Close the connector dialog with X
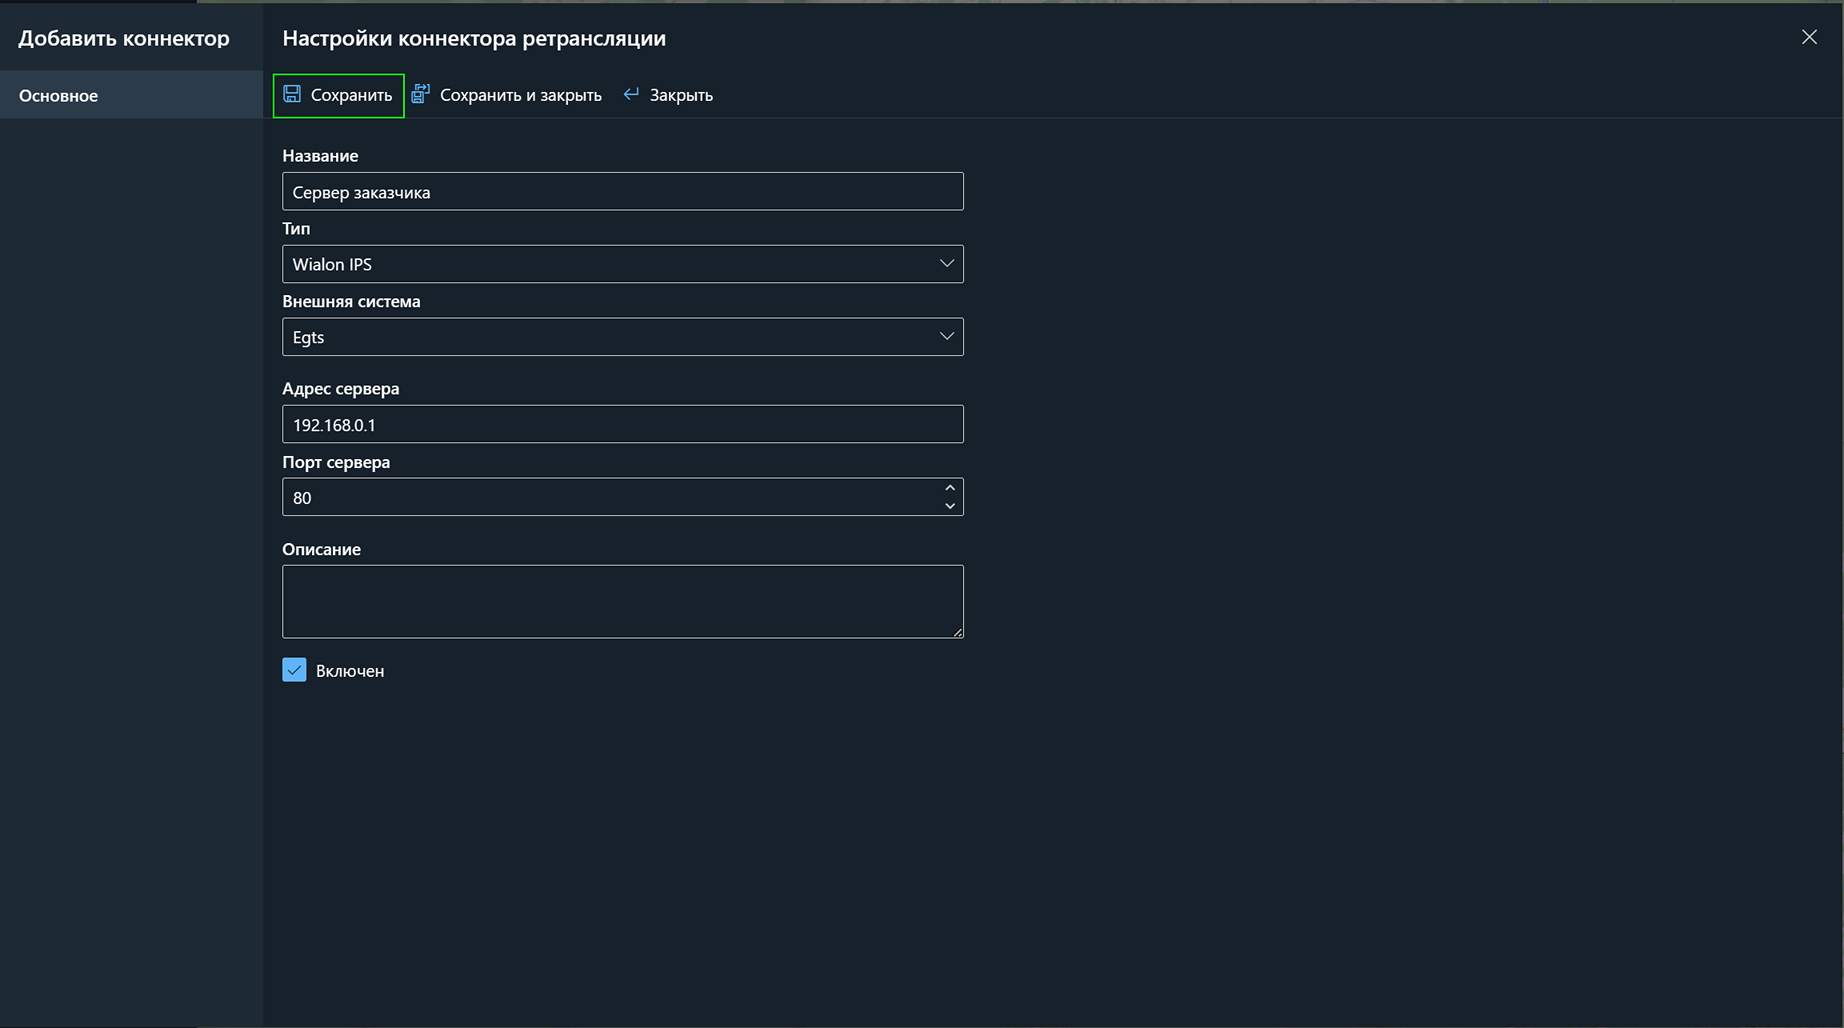 1809,37
